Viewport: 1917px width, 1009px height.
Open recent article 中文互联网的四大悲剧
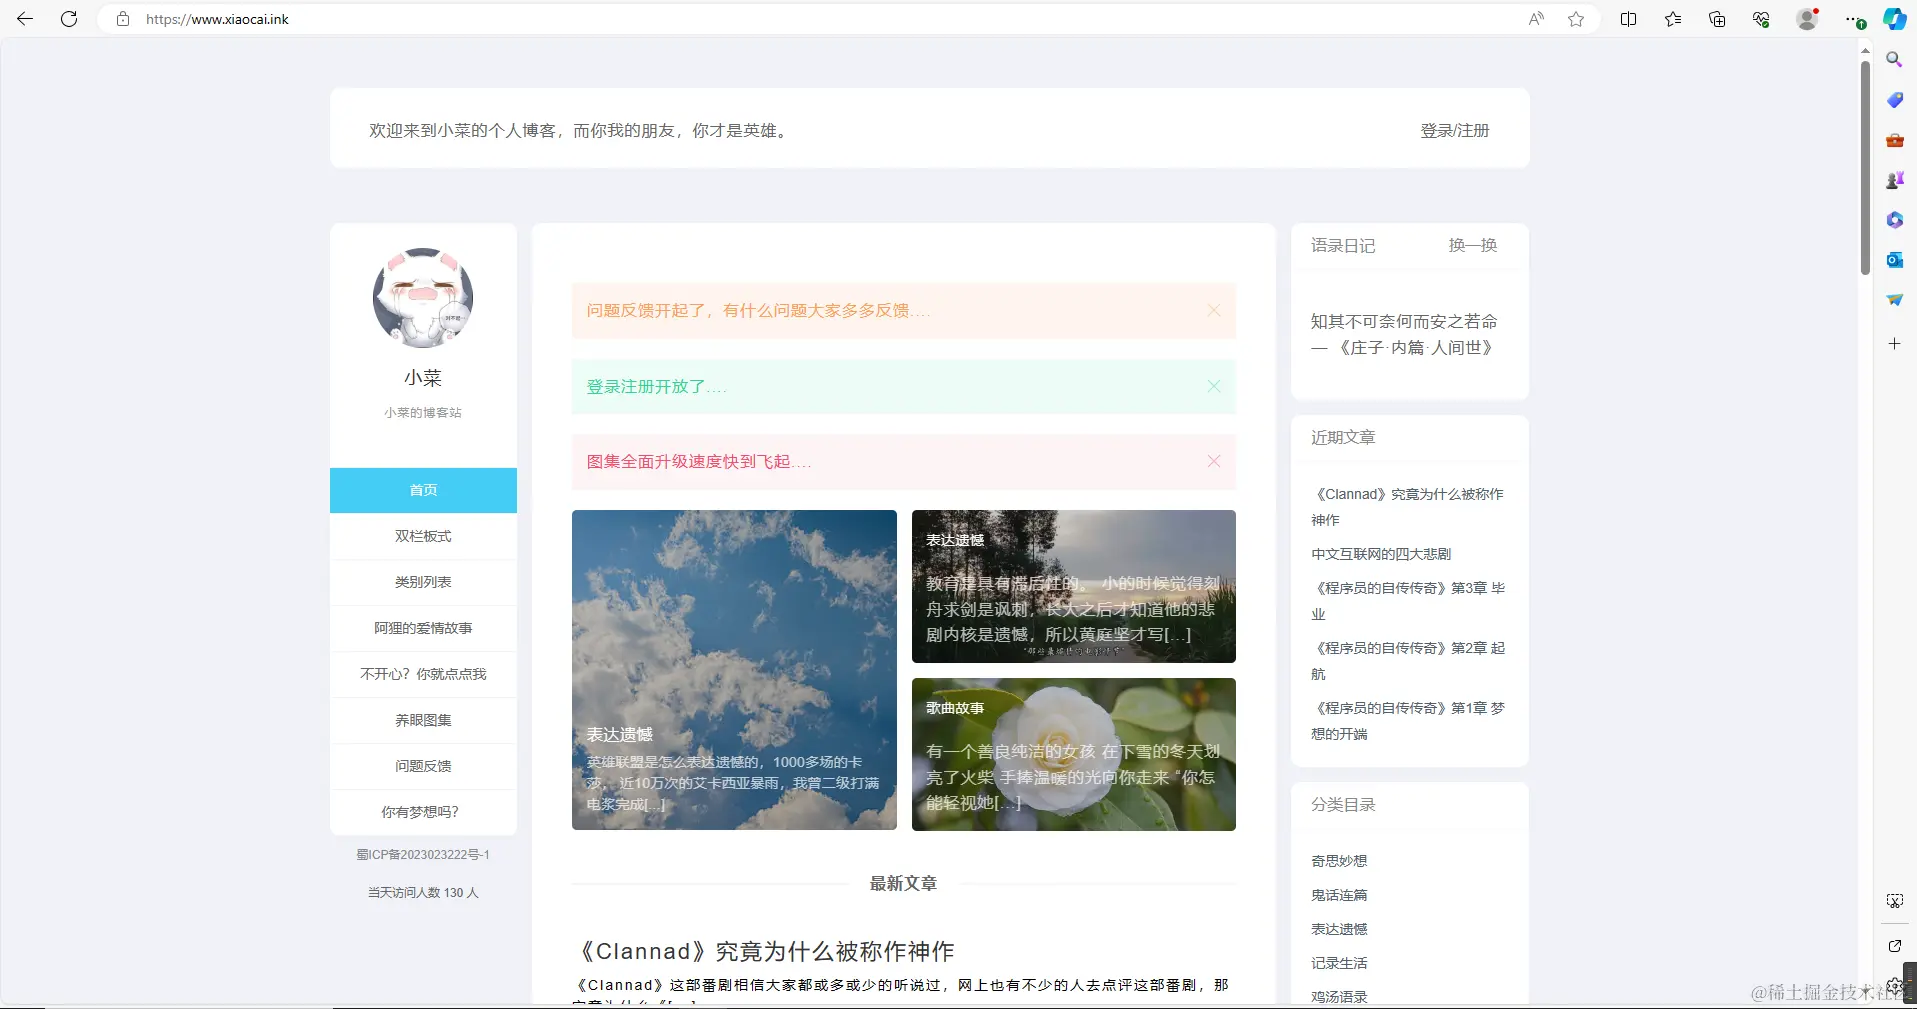pos(1381,554)
